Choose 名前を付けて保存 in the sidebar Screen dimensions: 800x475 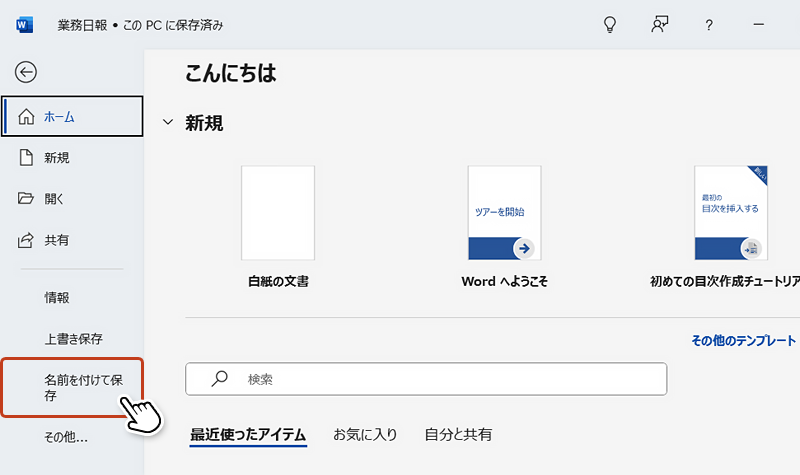point(72,388)
